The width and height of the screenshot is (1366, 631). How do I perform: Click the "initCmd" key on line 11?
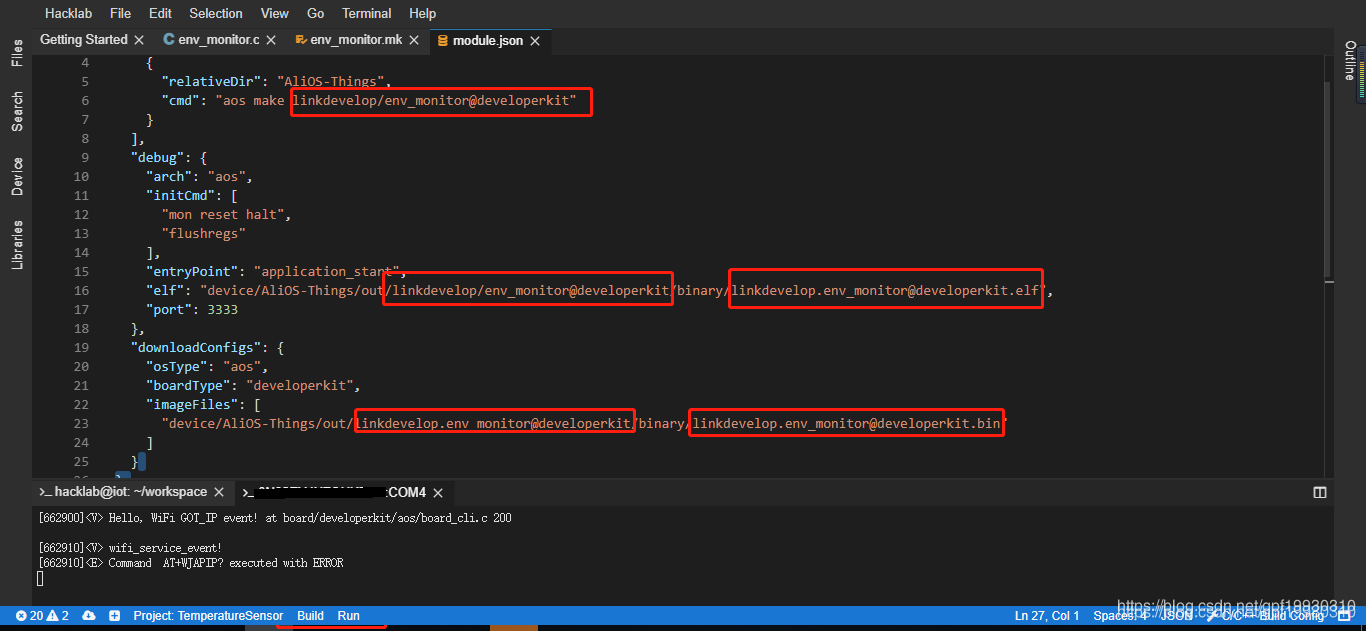pos(180,195)
